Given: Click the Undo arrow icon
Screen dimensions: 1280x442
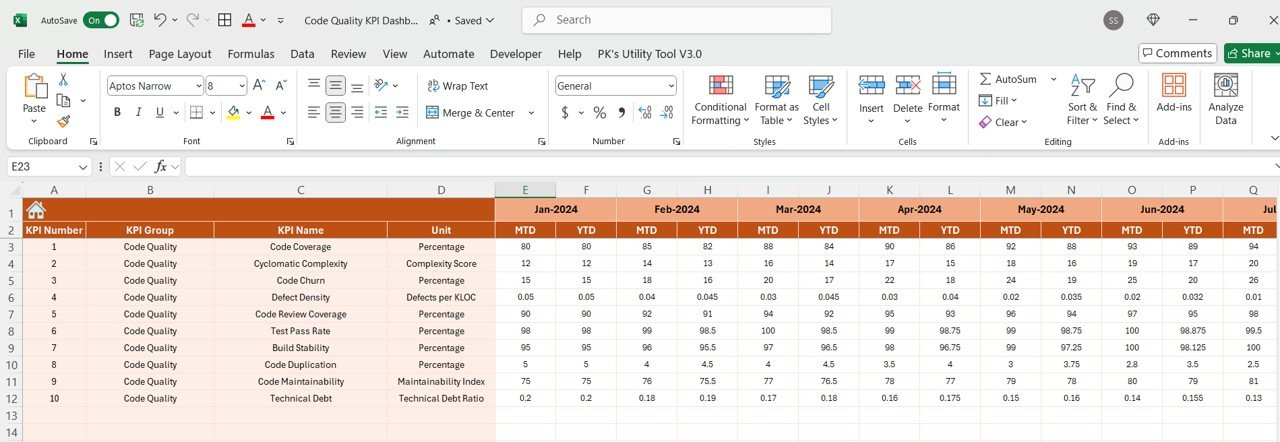Looking at the screenshot, I should [160, 20].
